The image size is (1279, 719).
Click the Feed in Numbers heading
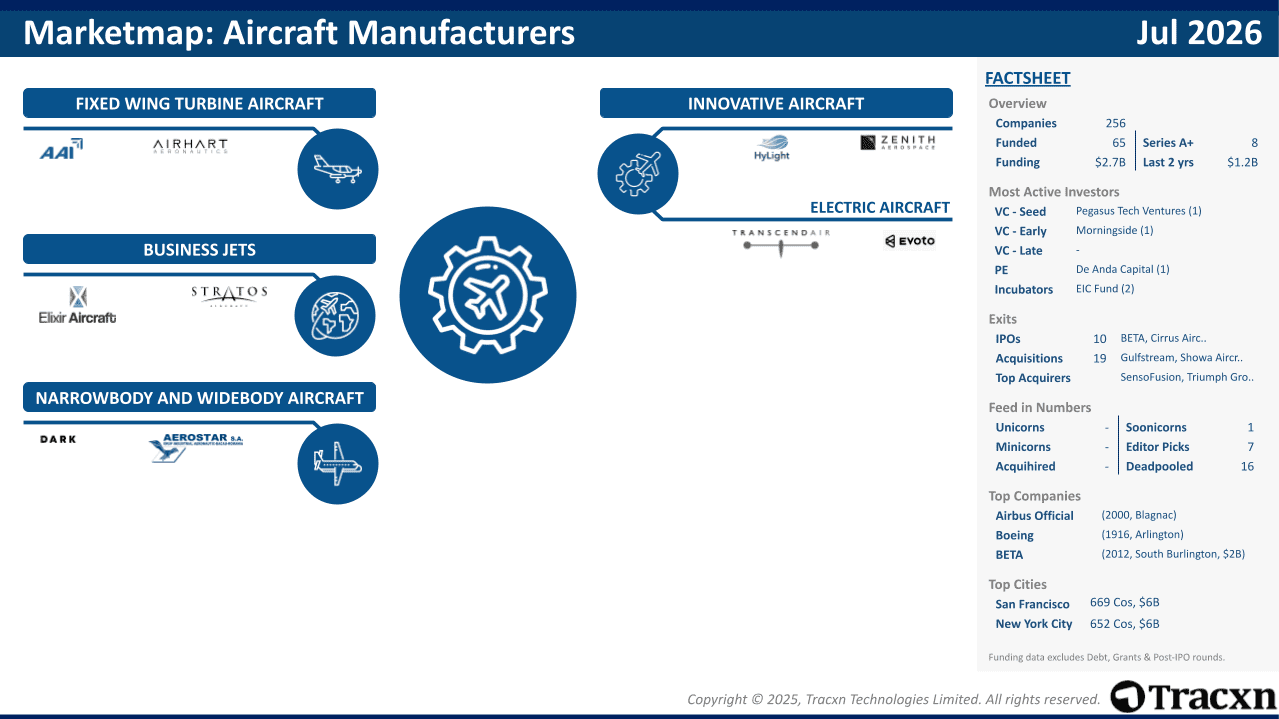click(1039, 408)
